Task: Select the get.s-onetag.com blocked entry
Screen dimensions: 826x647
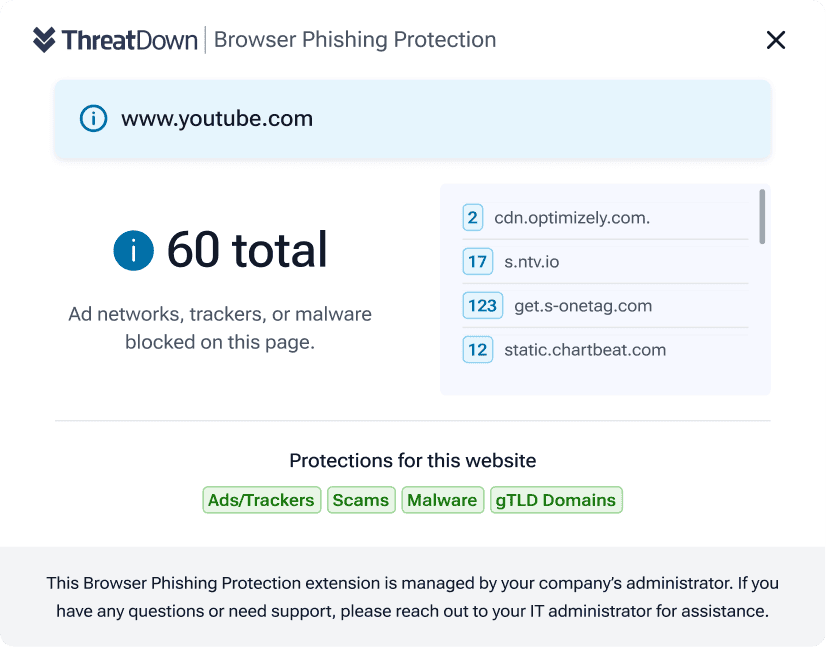Action: coord(605,306)
